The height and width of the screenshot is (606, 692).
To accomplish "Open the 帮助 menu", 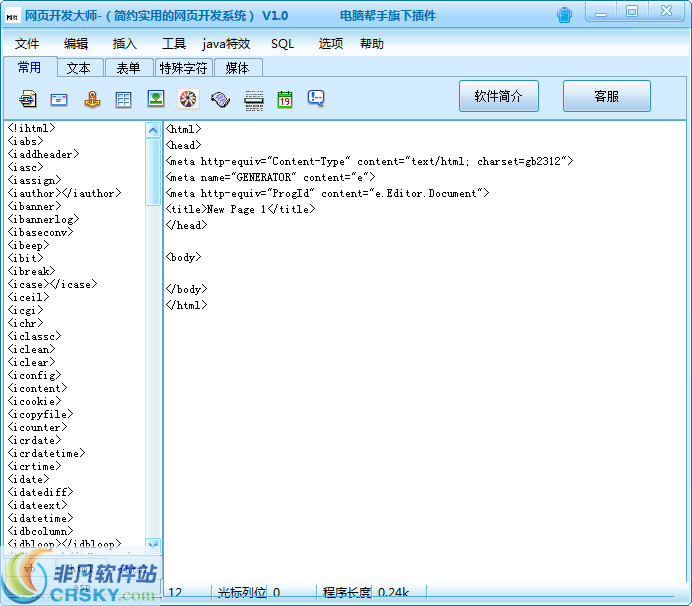I will tap(372, 44).
